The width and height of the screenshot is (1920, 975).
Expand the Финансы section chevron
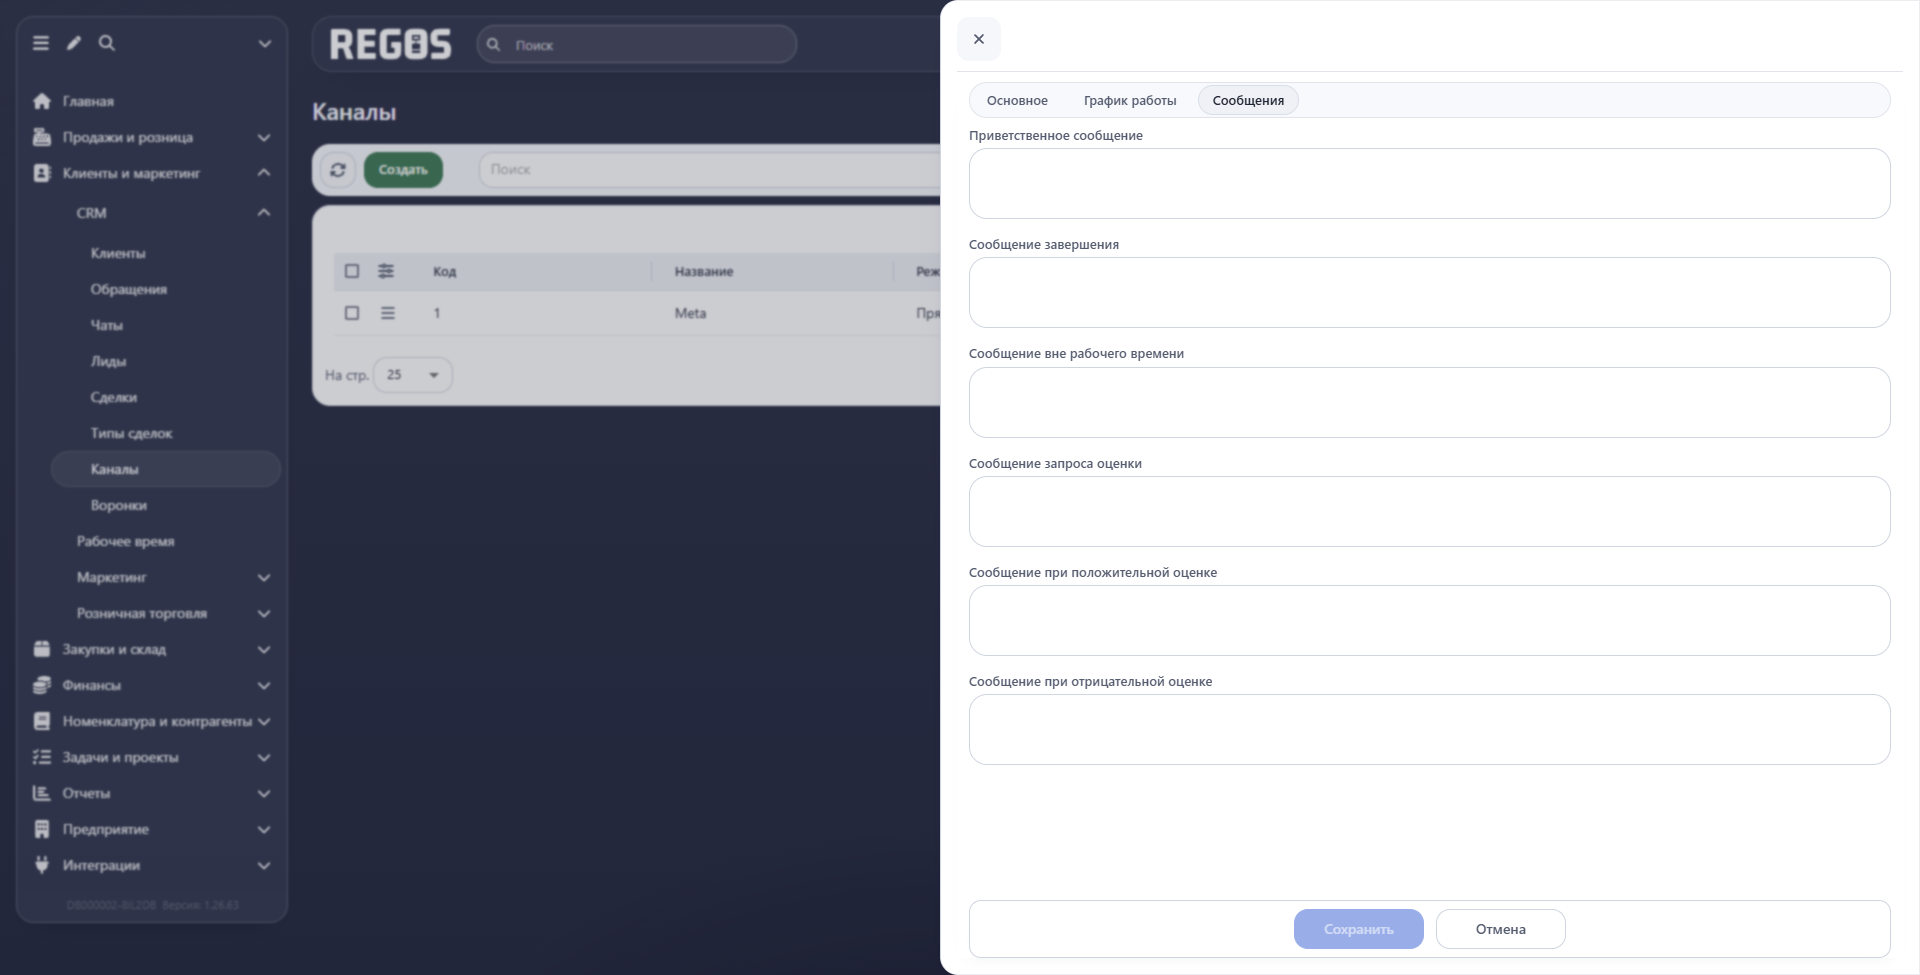pos(264,685)
